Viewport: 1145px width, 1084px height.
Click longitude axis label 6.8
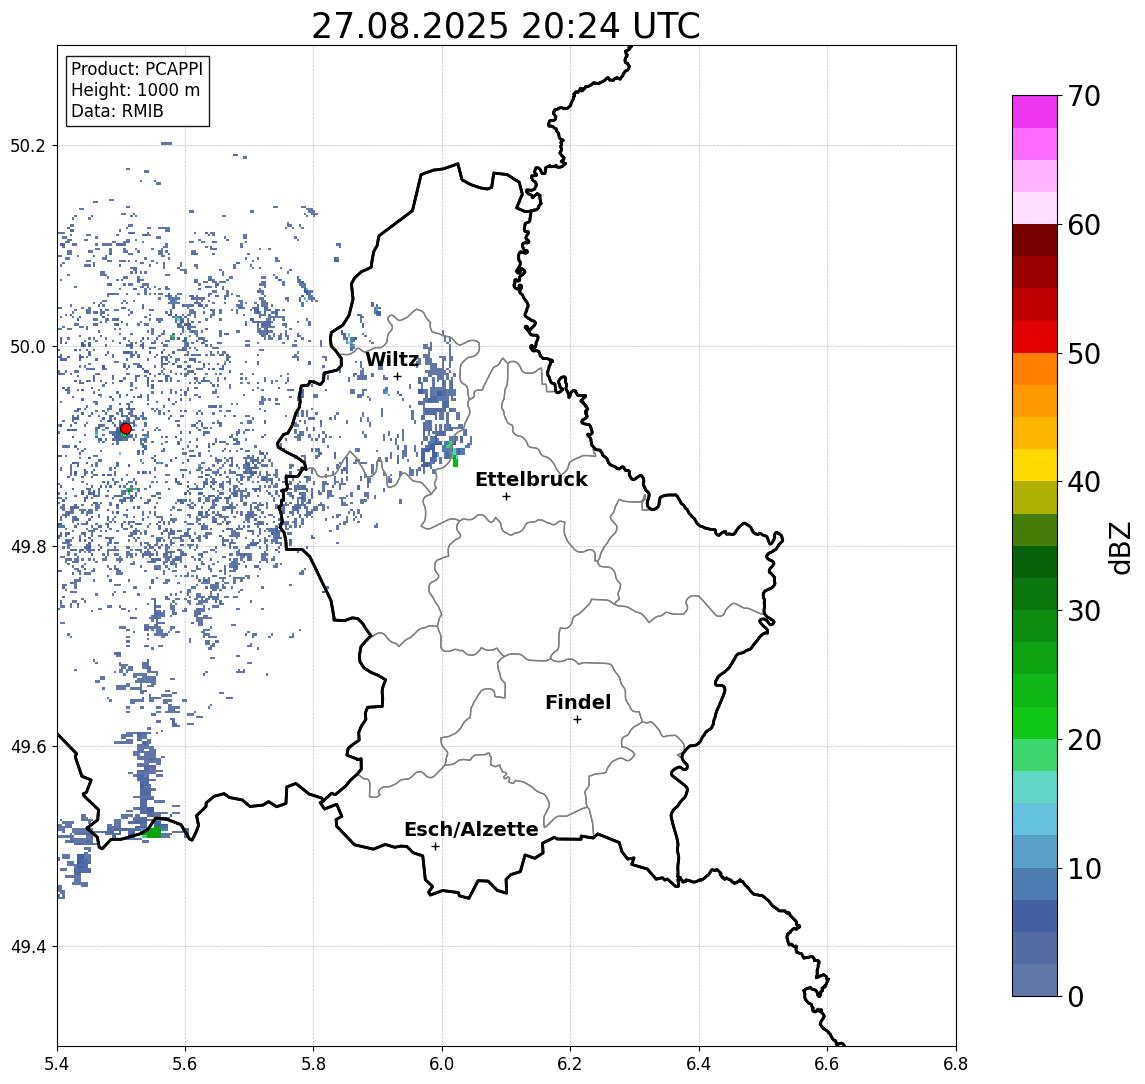[x=956, y=1064]
